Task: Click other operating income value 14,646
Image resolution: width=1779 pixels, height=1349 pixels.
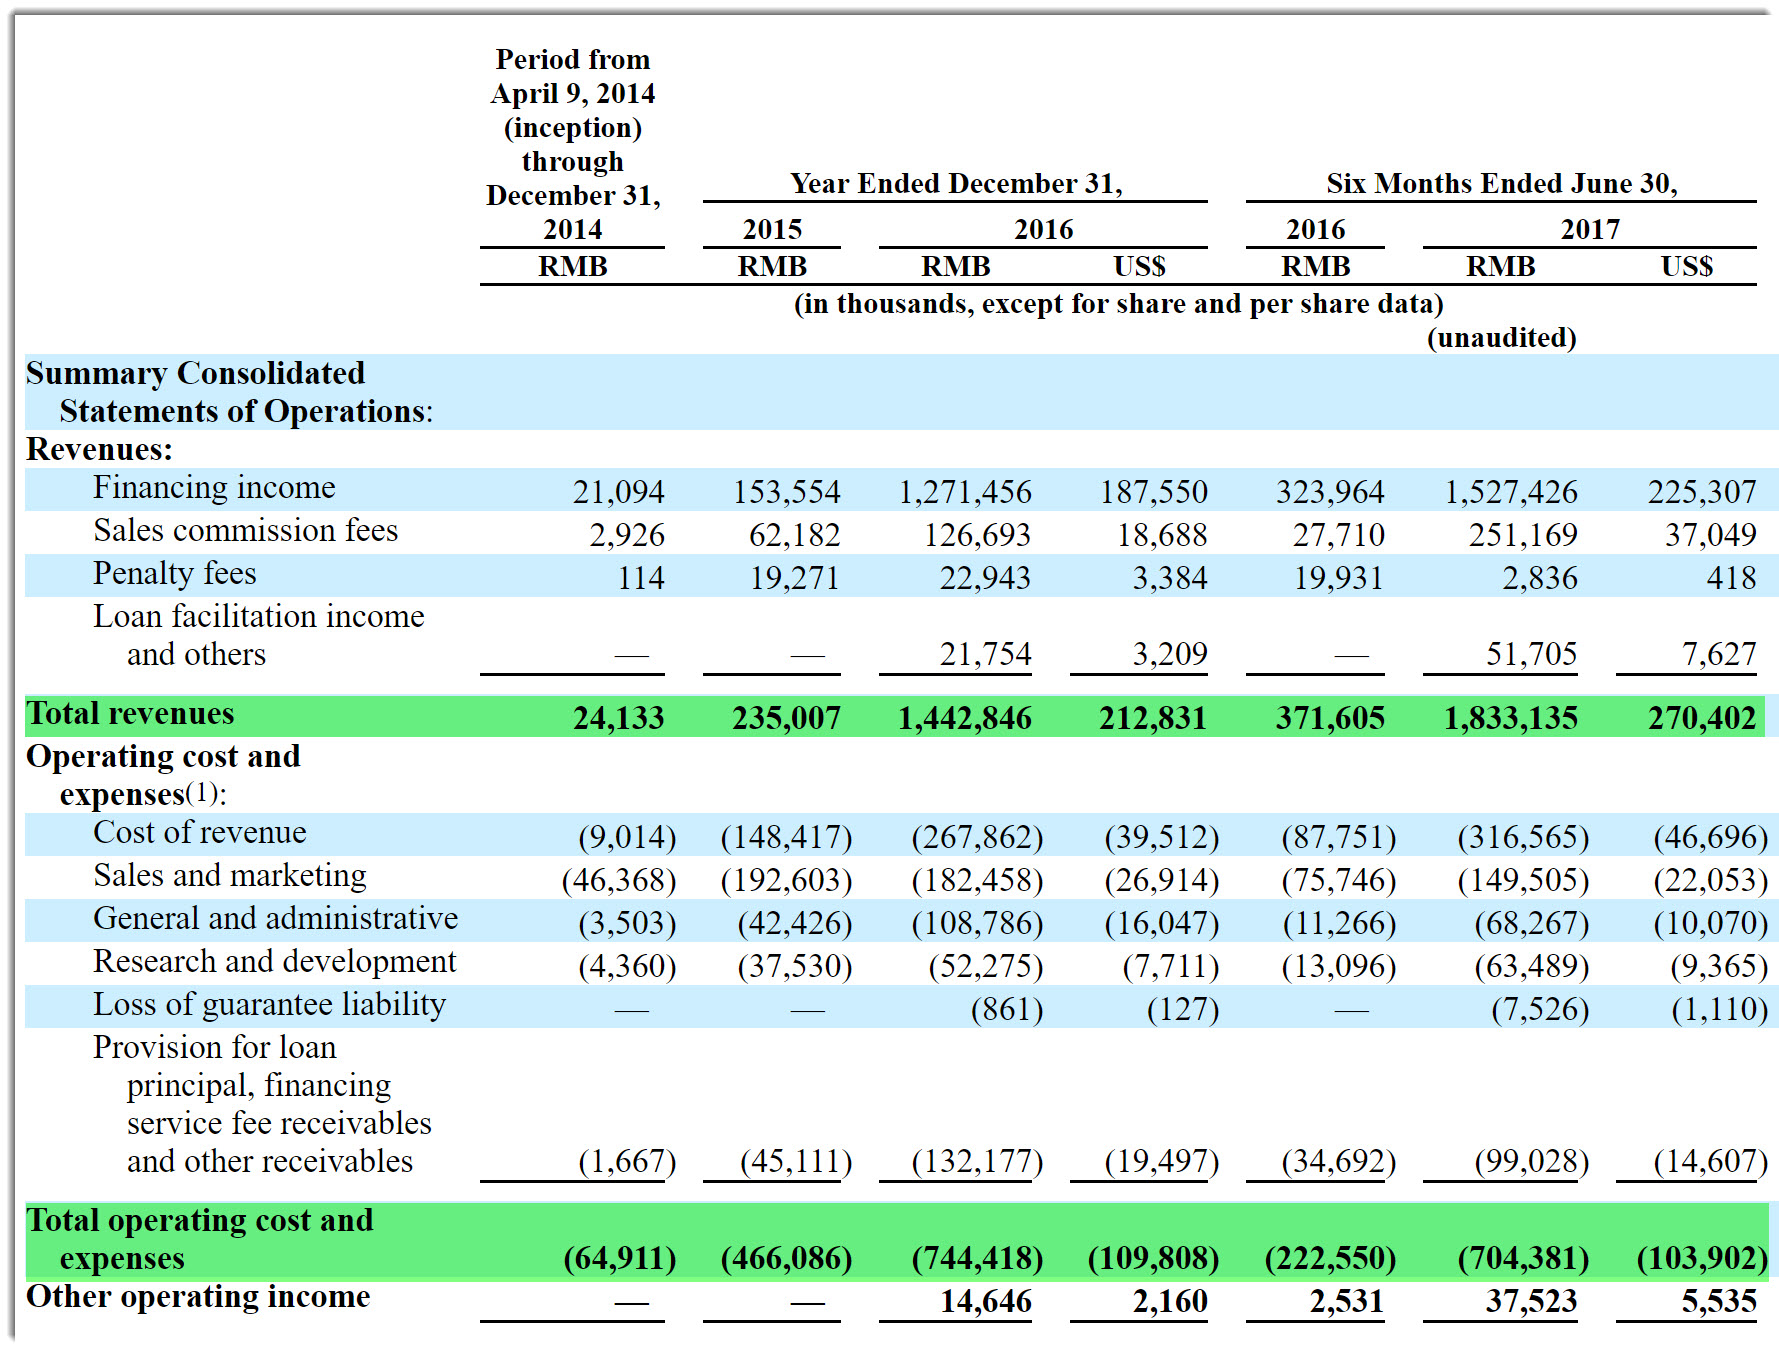Action: tap(985, 1301)
